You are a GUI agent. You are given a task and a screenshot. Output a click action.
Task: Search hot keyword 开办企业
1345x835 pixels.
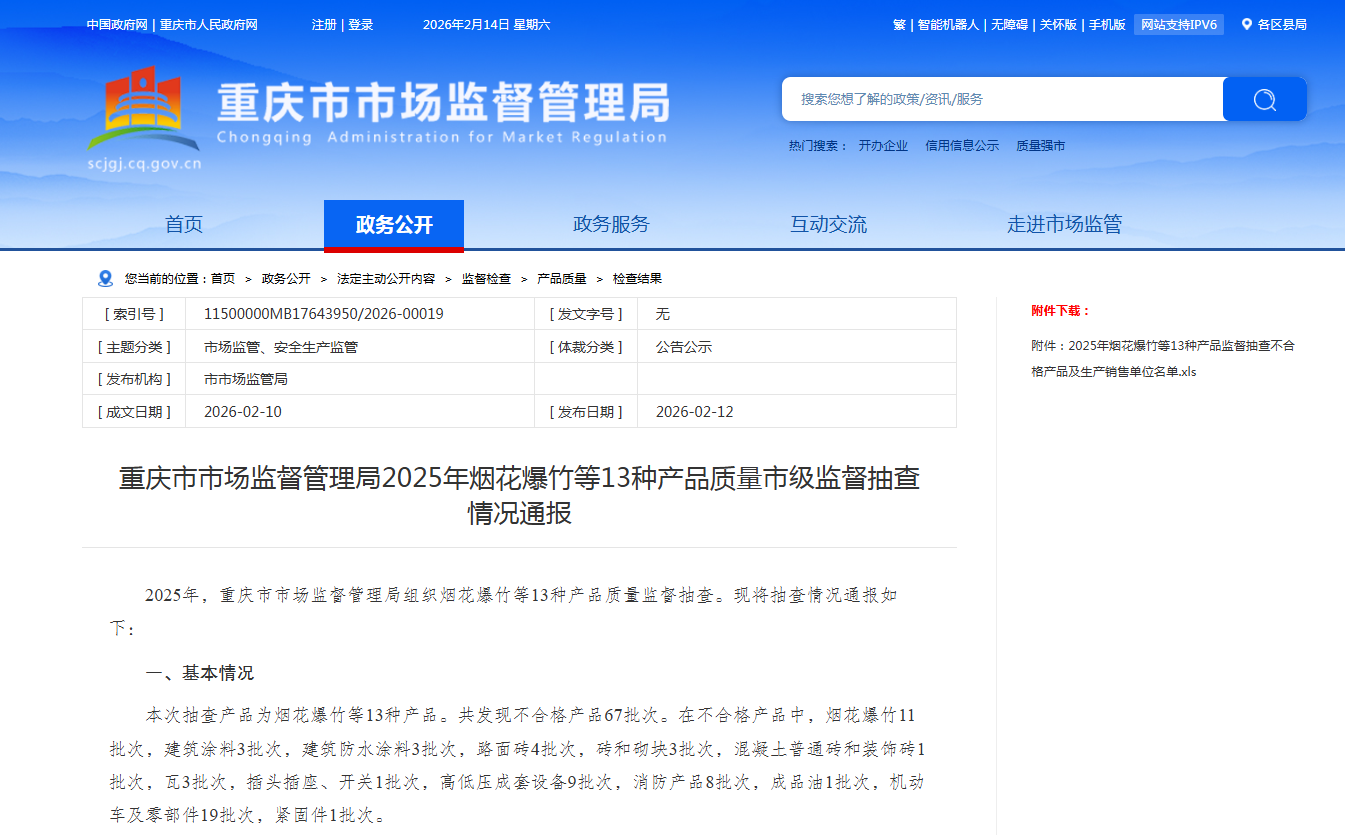click(883, 146)
